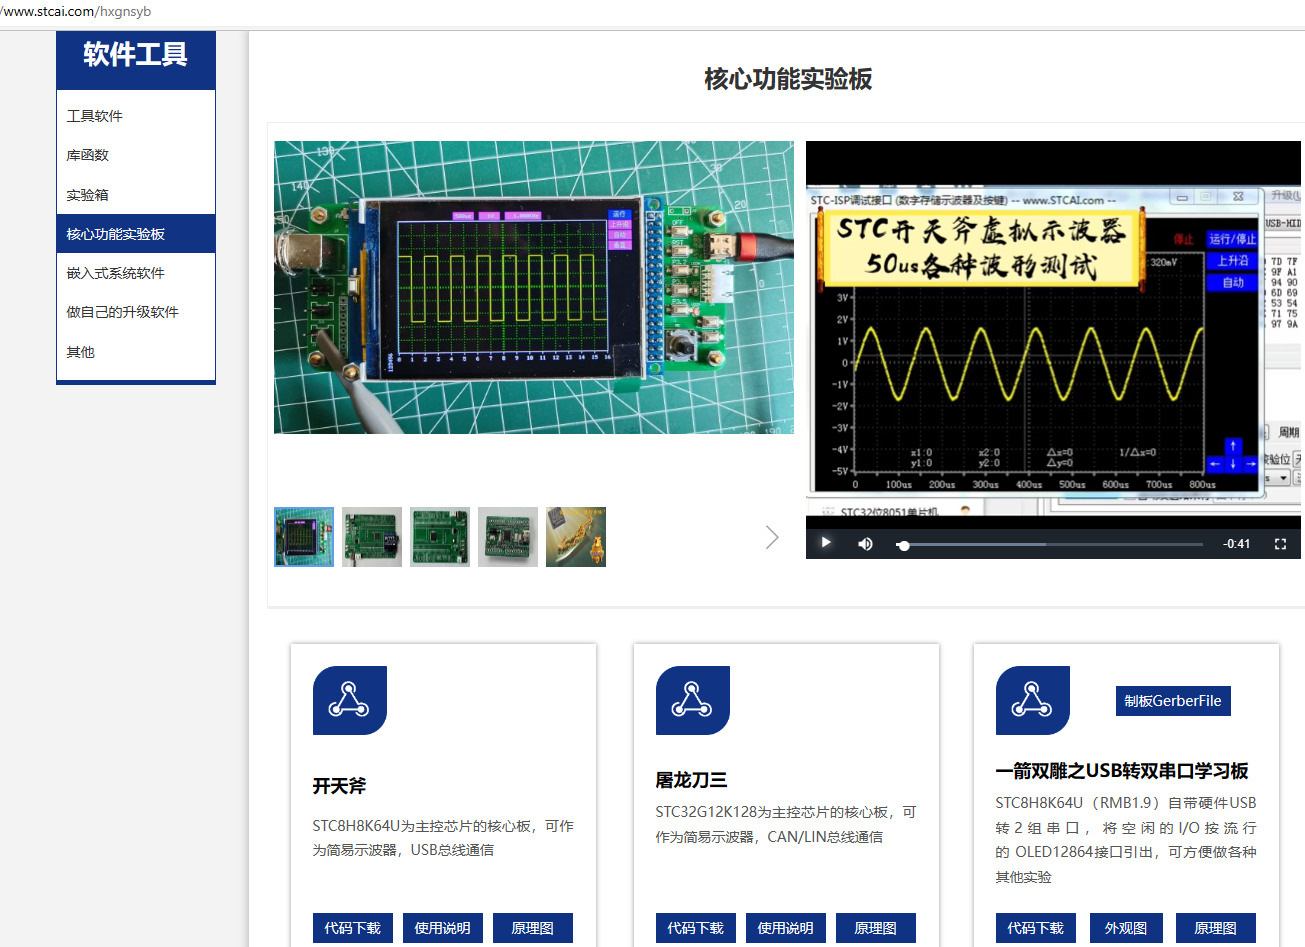
Task: Open 使用说明 under 屠龙刀三
Action: tap(785, 928)
